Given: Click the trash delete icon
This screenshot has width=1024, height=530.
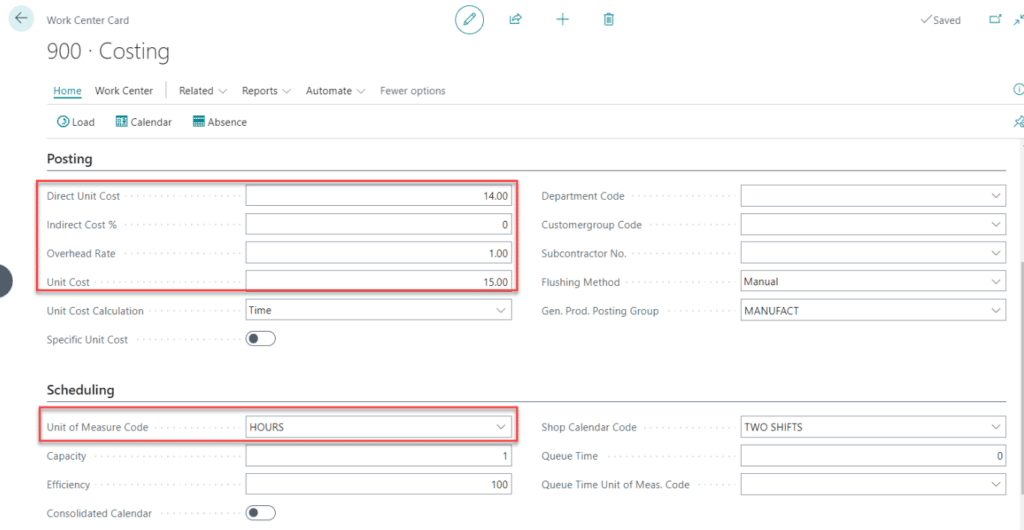Looking at the screenshot, I should click(609, 19).
